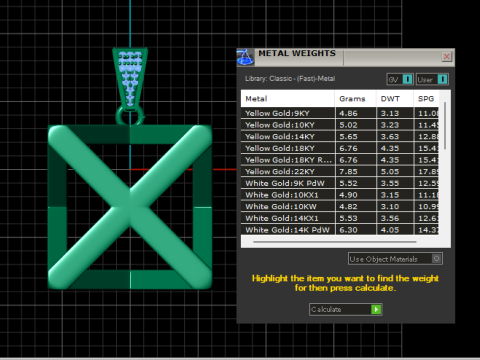Select the White Gold:14KX1 row
Image resolution: width=480 pixels, height=360 pixels.
[340, 218]
